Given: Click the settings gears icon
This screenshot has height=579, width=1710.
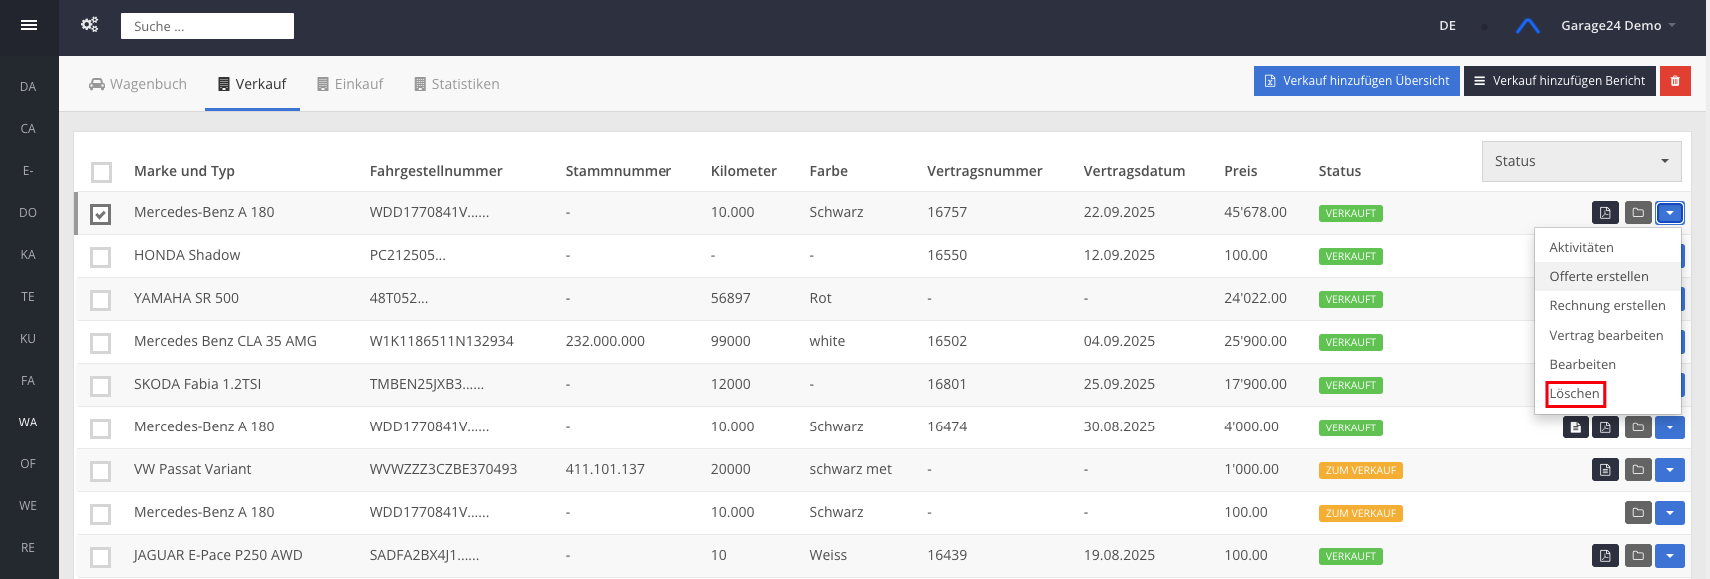Looking at the screenshot, I should (x=90, y=25).
